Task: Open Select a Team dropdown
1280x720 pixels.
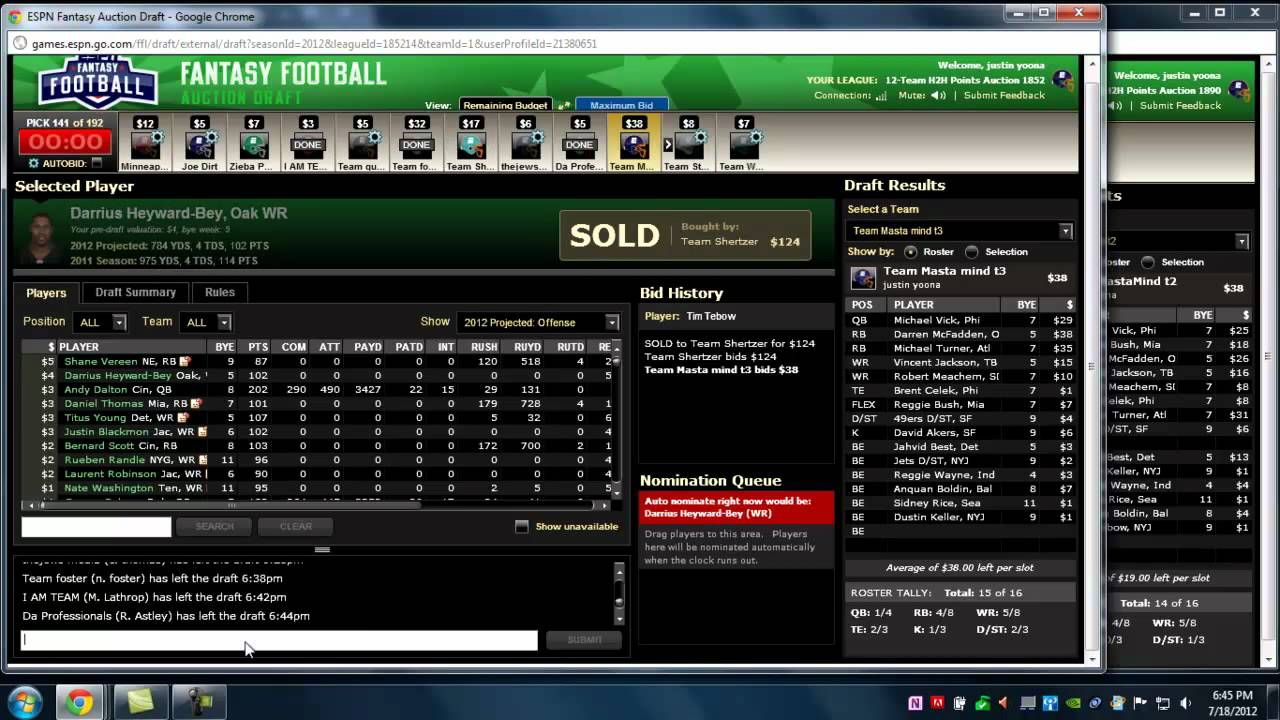Action: pos(960,231)
